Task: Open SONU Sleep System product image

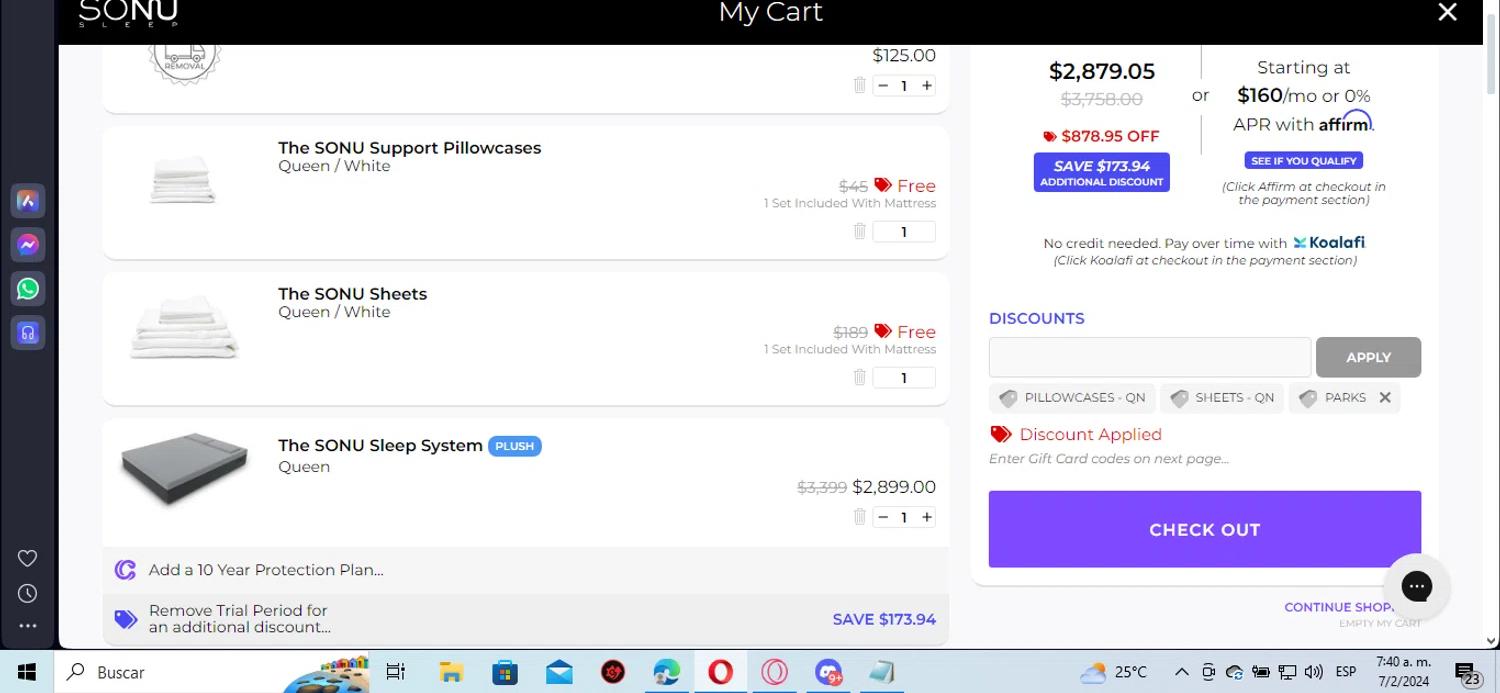Action: (x=184, y=470)
